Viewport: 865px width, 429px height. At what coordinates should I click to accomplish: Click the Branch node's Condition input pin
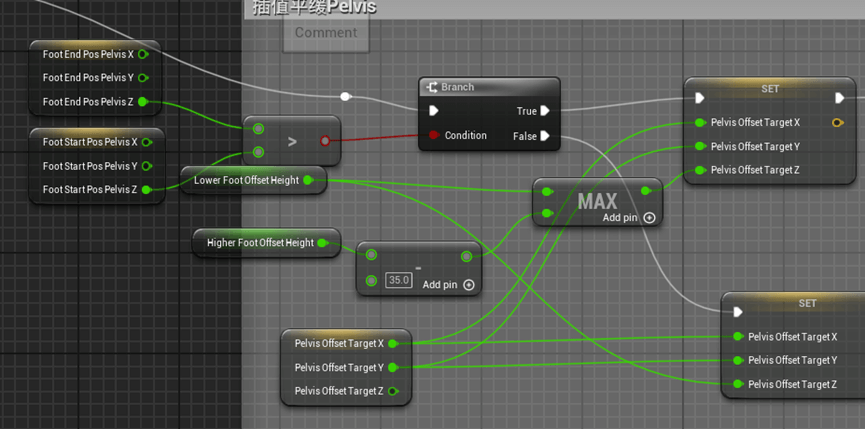[x=432, y=136]
